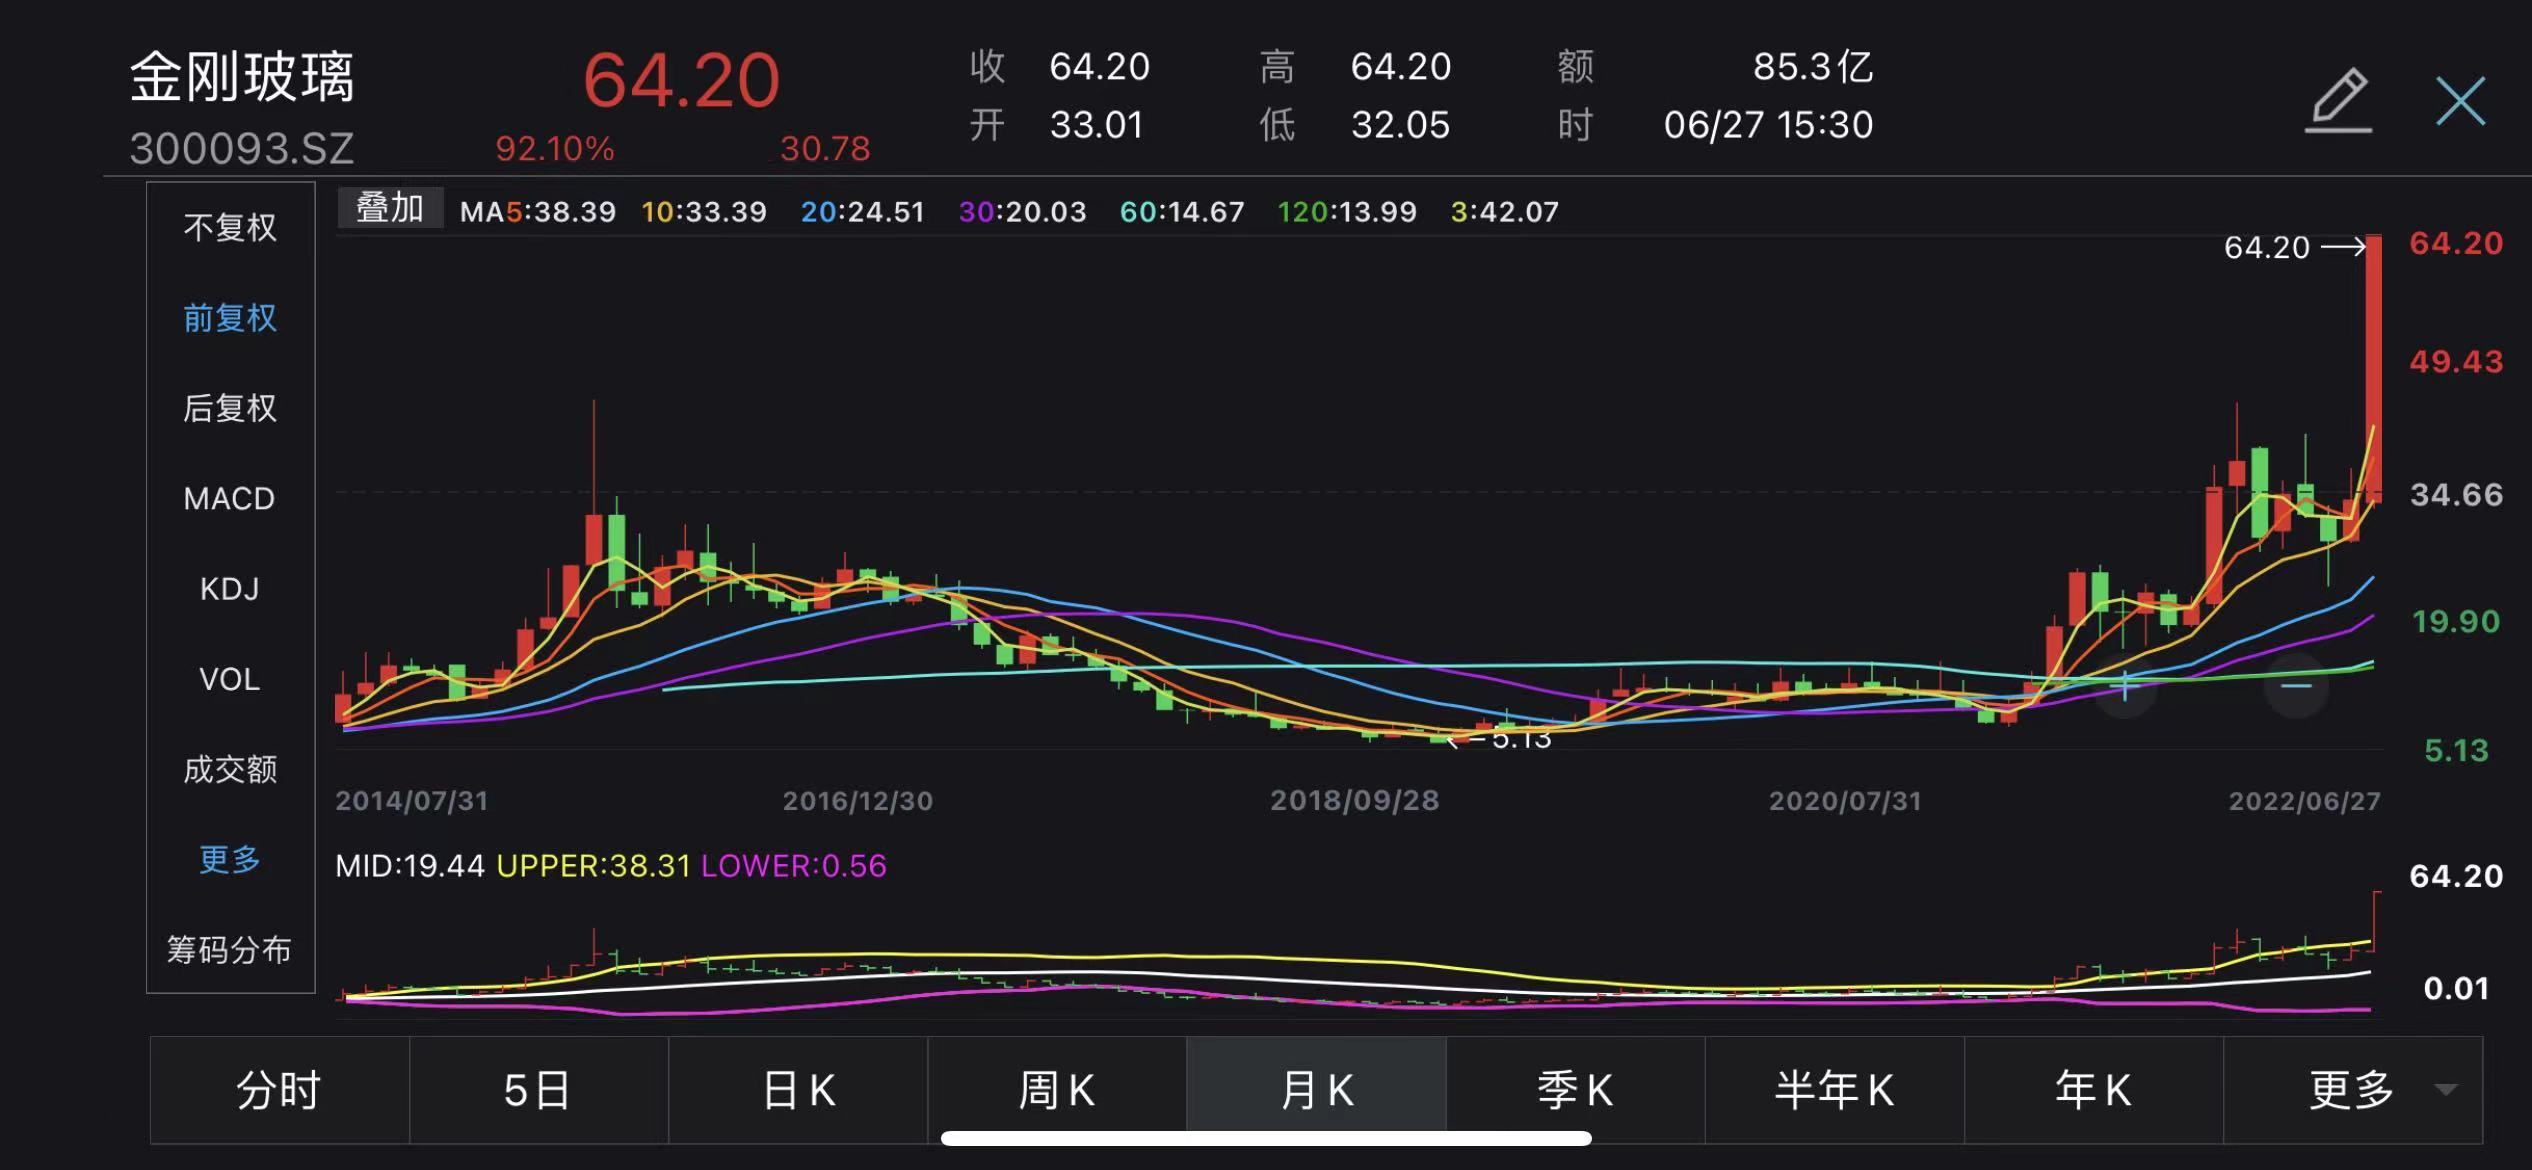The width and height of the screenshot is (2532, 1170).
Task: Click the 49.43 price axis label
Action: tap(2456, 362)
